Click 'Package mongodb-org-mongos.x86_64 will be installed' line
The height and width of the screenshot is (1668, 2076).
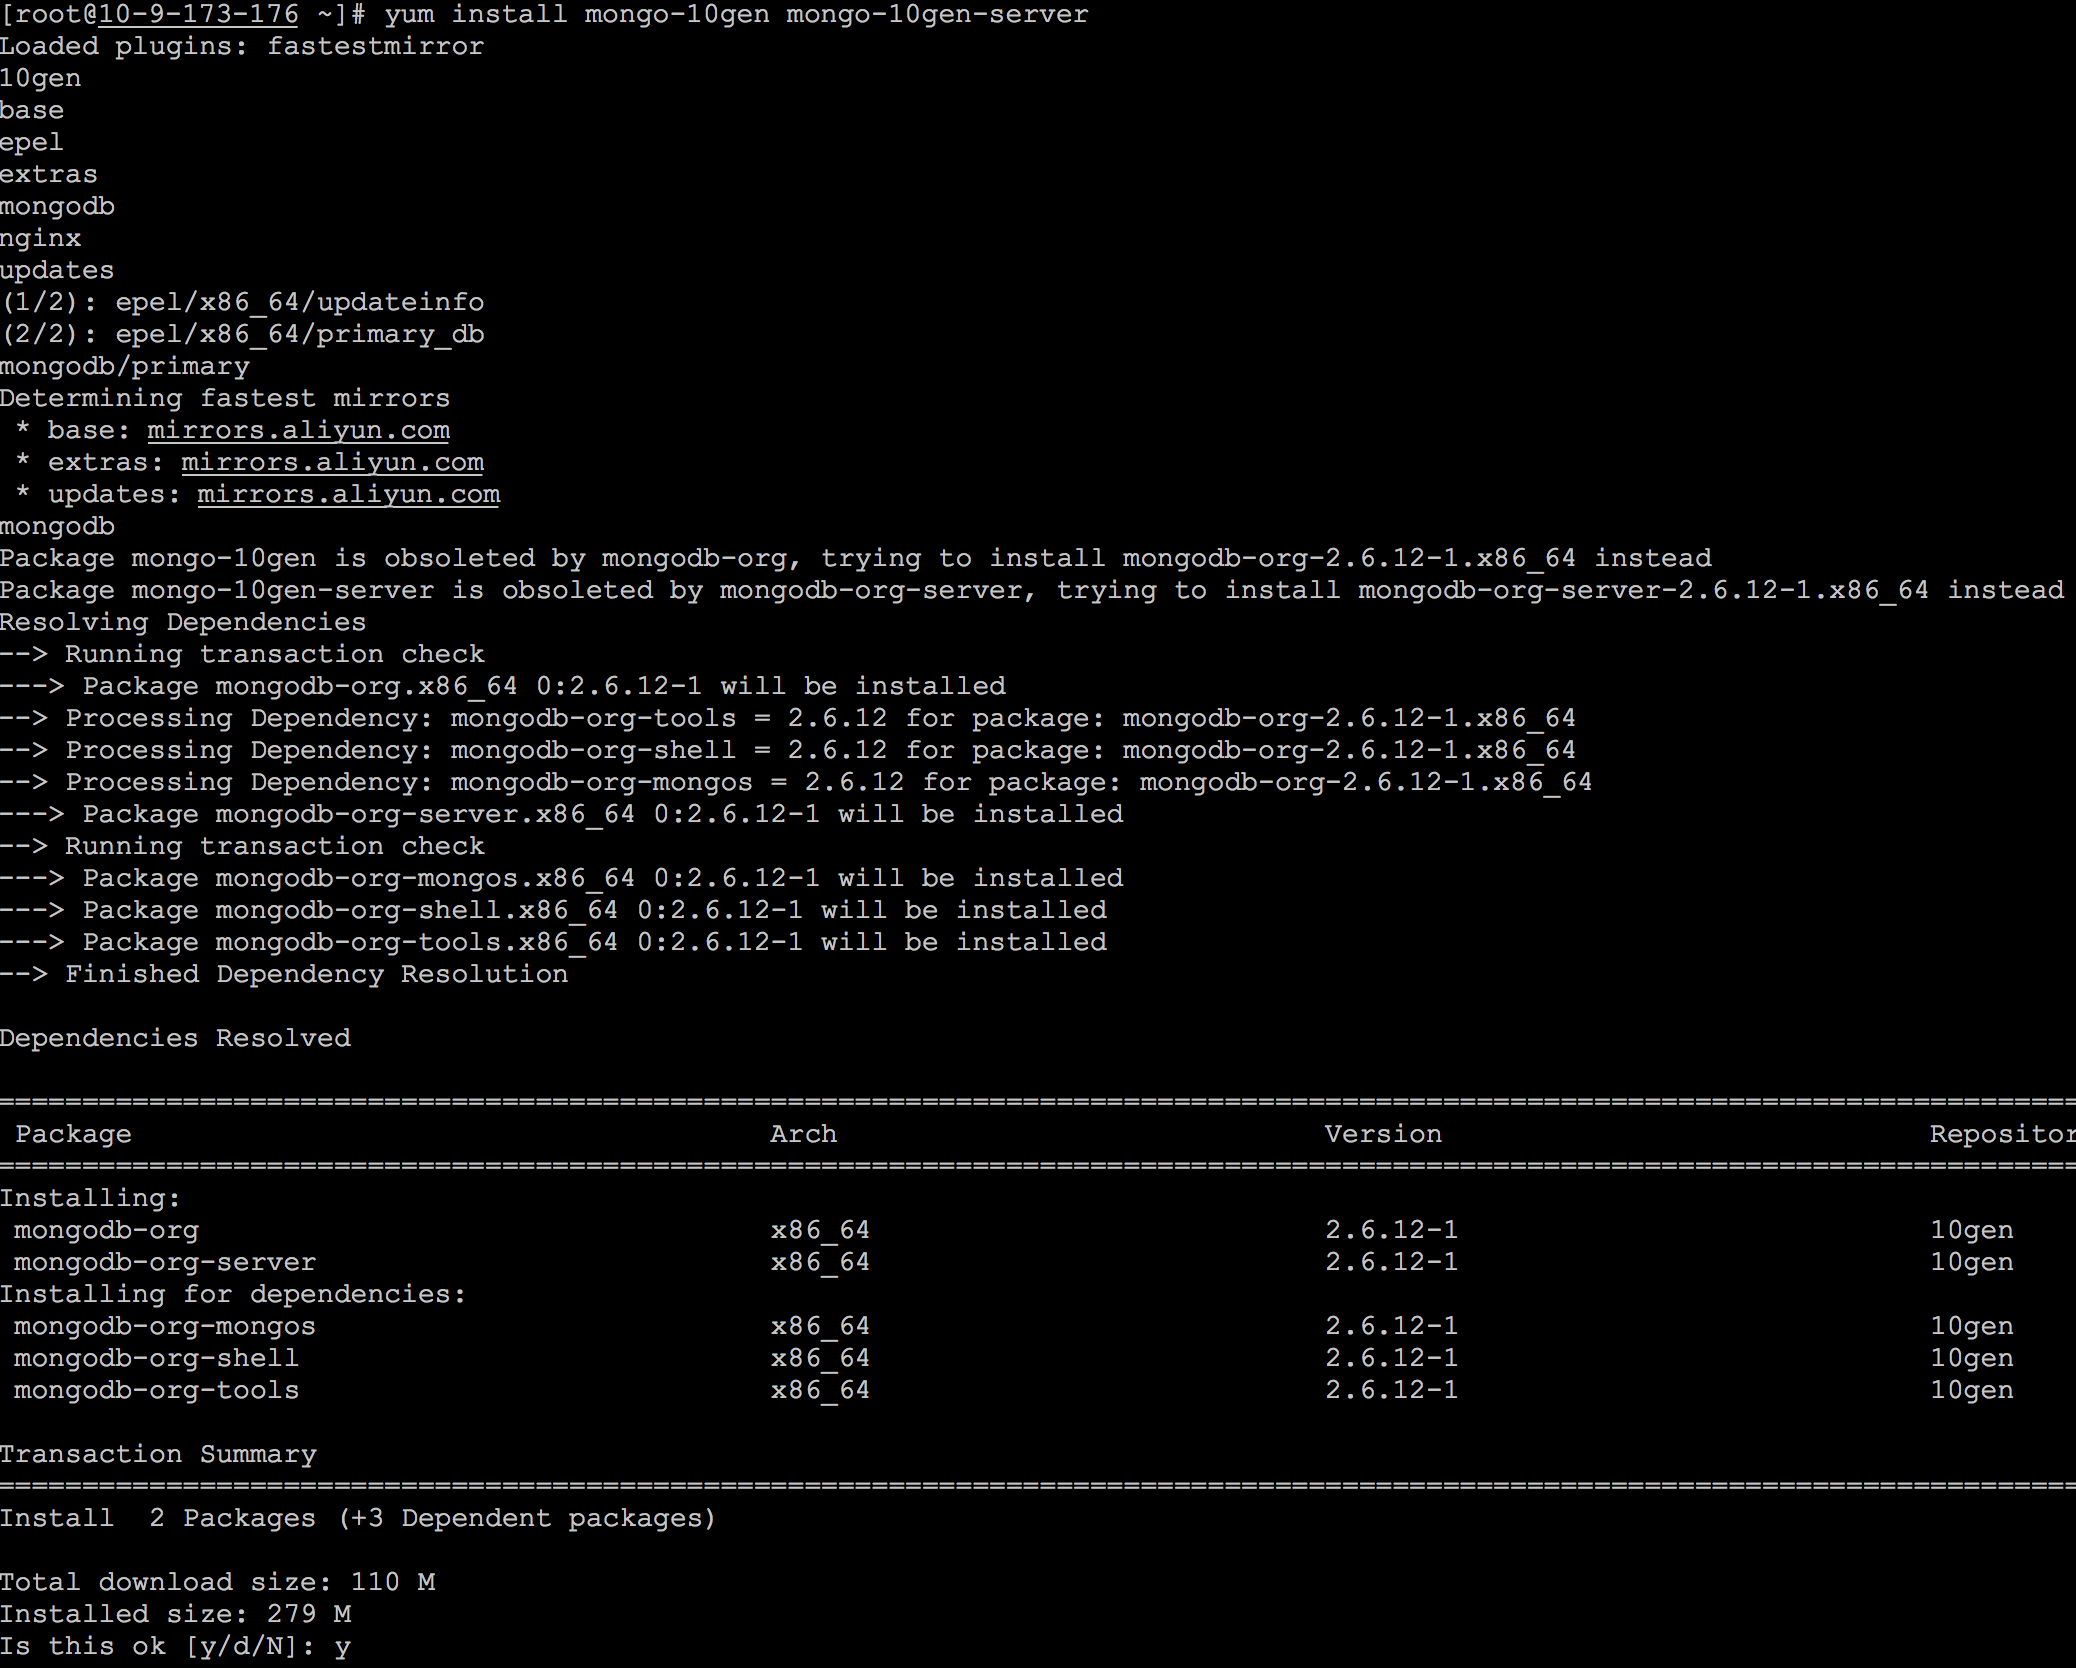pyautogui.click(x=562, y=878)
